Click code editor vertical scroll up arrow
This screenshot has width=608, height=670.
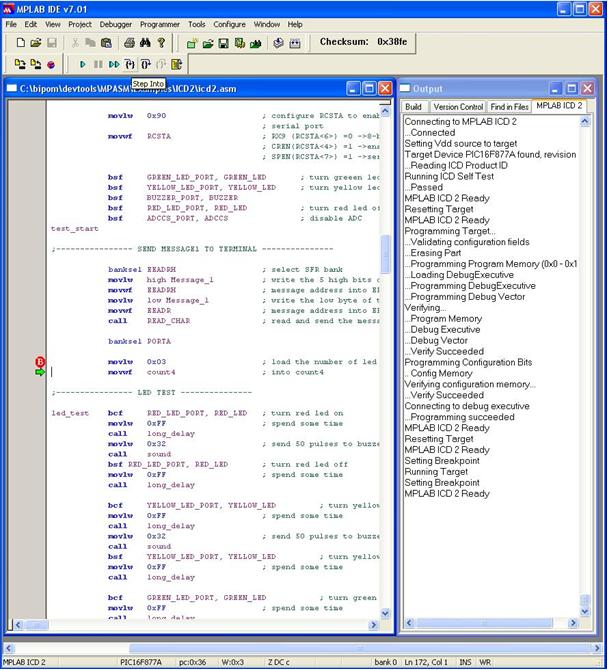coord(385,112)
